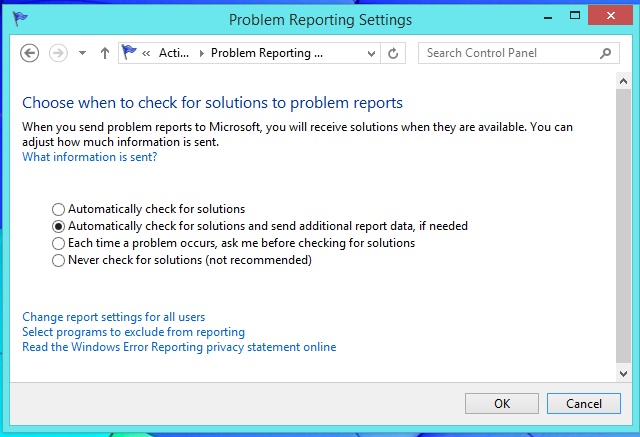640x437 pixels.
Task: Select Automatically check for solutions
Action: [58, 209]
